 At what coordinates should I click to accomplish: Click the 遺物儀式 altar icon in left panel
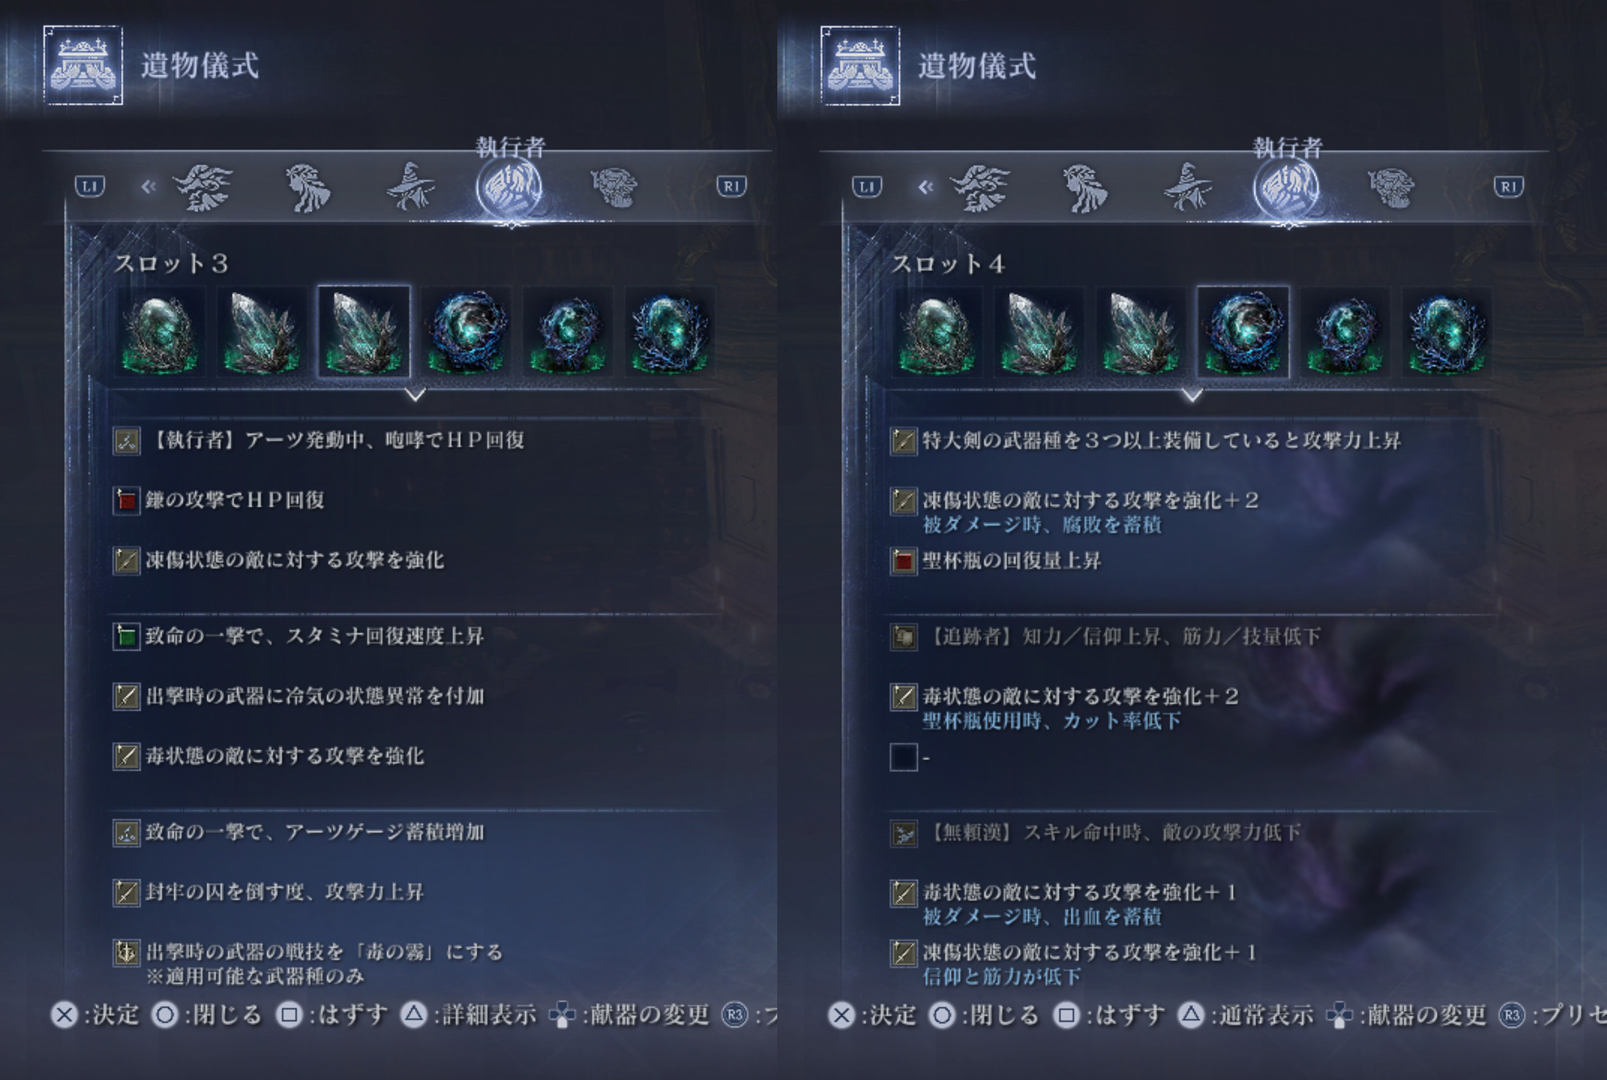[83, 66]
